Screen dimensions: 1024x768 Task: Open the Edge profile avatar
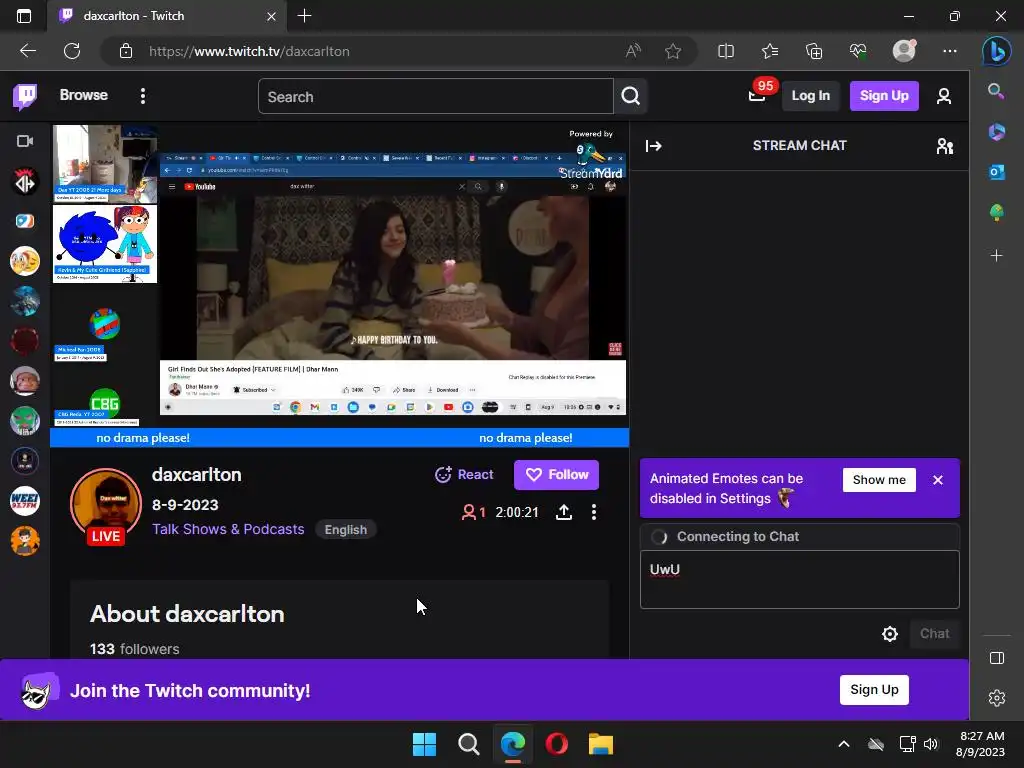point(904,51)
